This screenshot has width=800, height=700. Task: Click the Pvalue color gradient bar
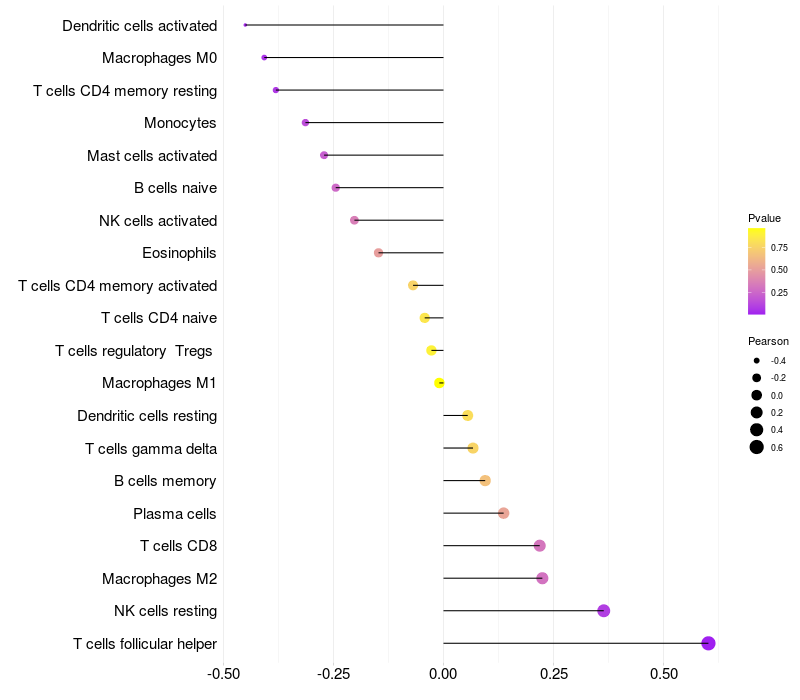pos(756,271)
